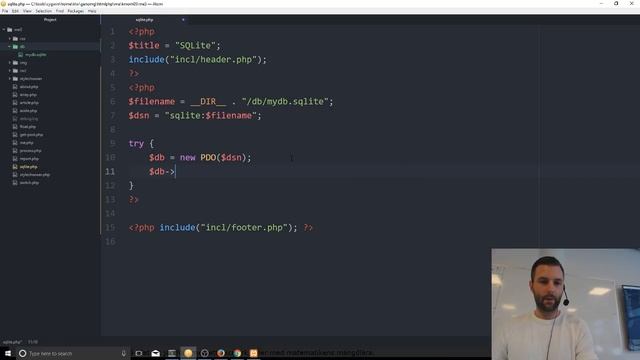Open float.php in the project tree
The width and height of the screenshot is (640, 360).
(x=27, y=127)
